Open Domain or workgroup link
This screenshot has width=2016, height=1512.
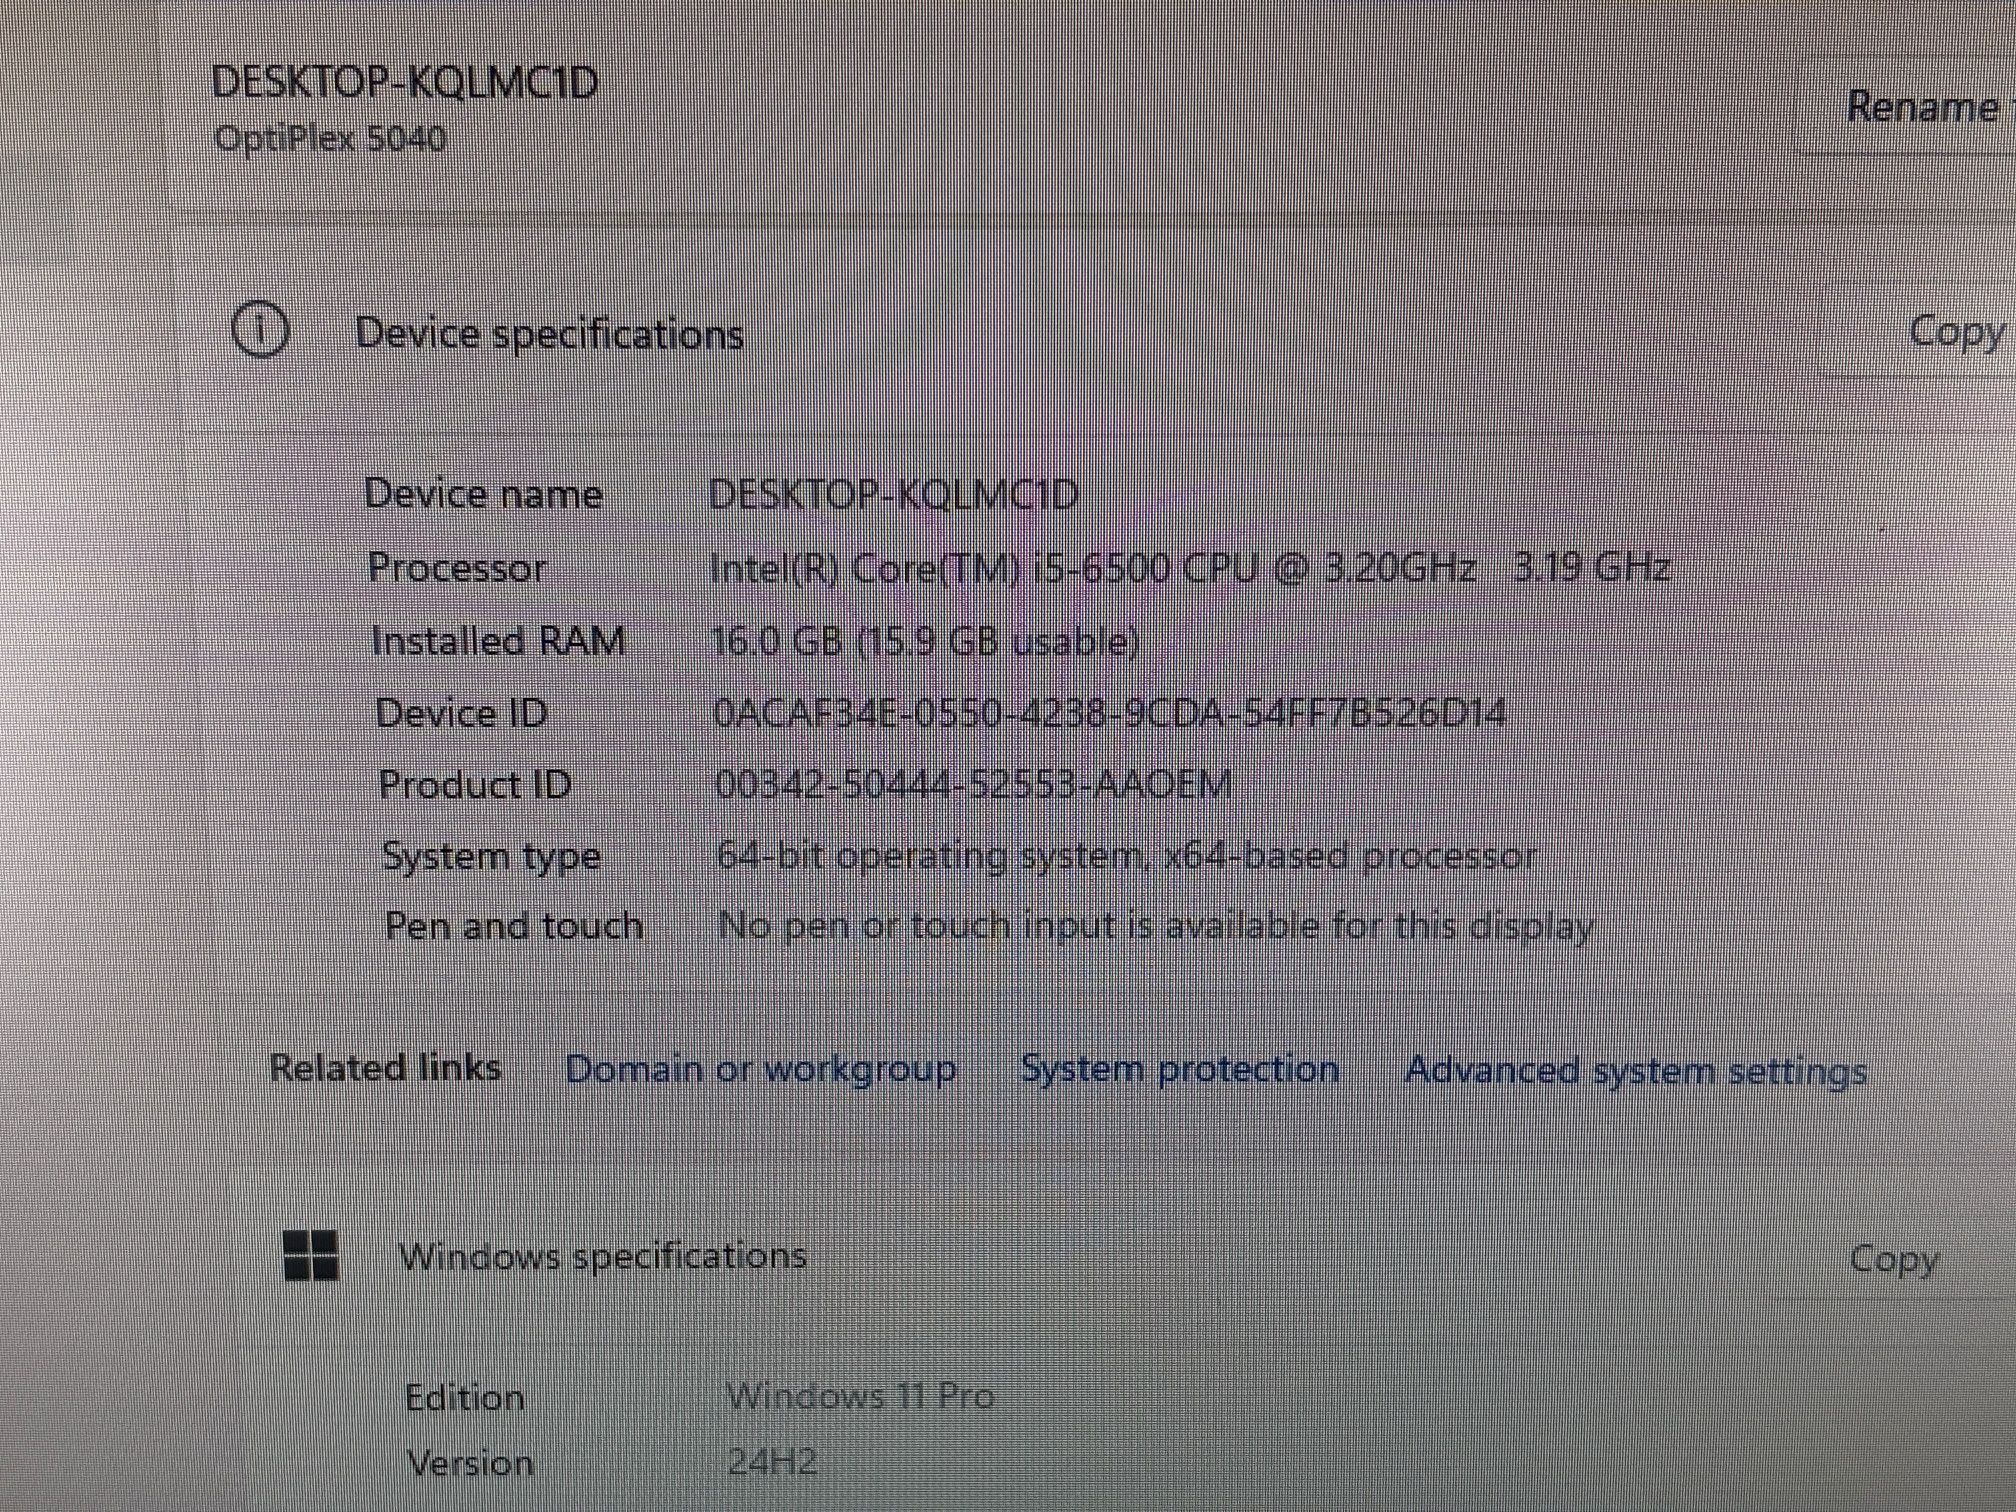pyautogui.click(x=760, y=1069)
